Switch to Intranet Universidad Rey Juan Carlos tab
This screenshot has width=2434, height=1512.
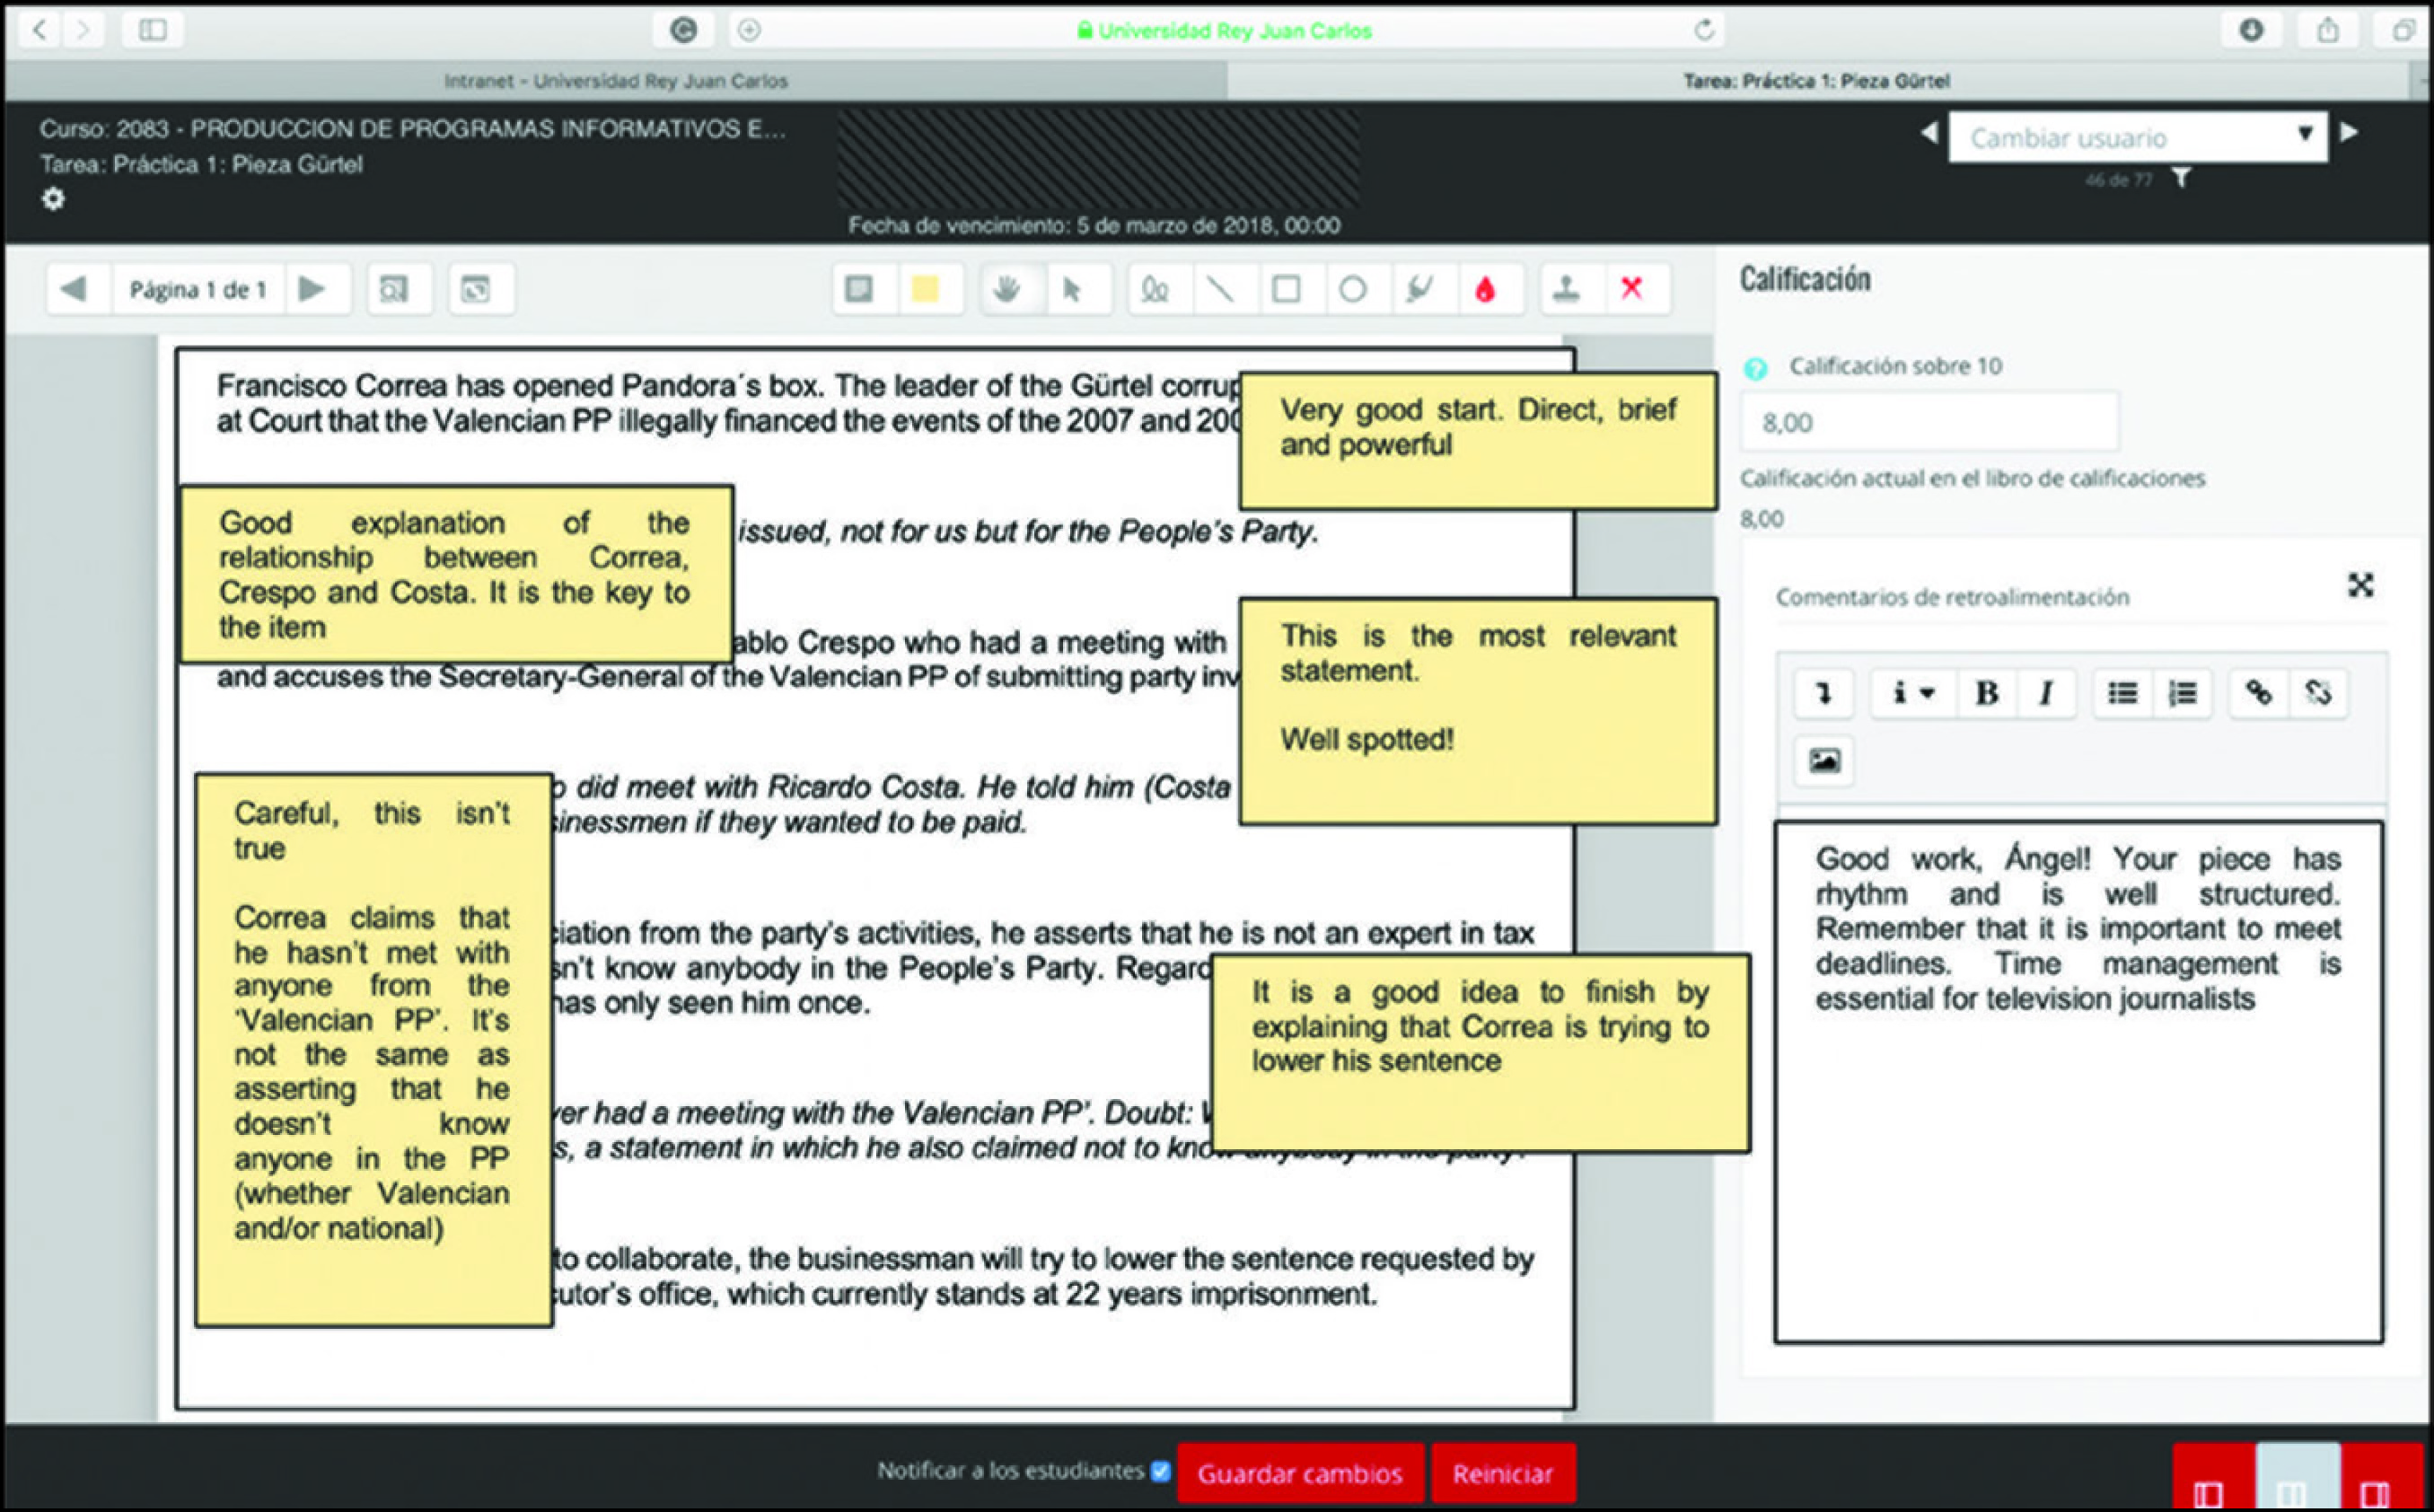(x=616, y=81)
